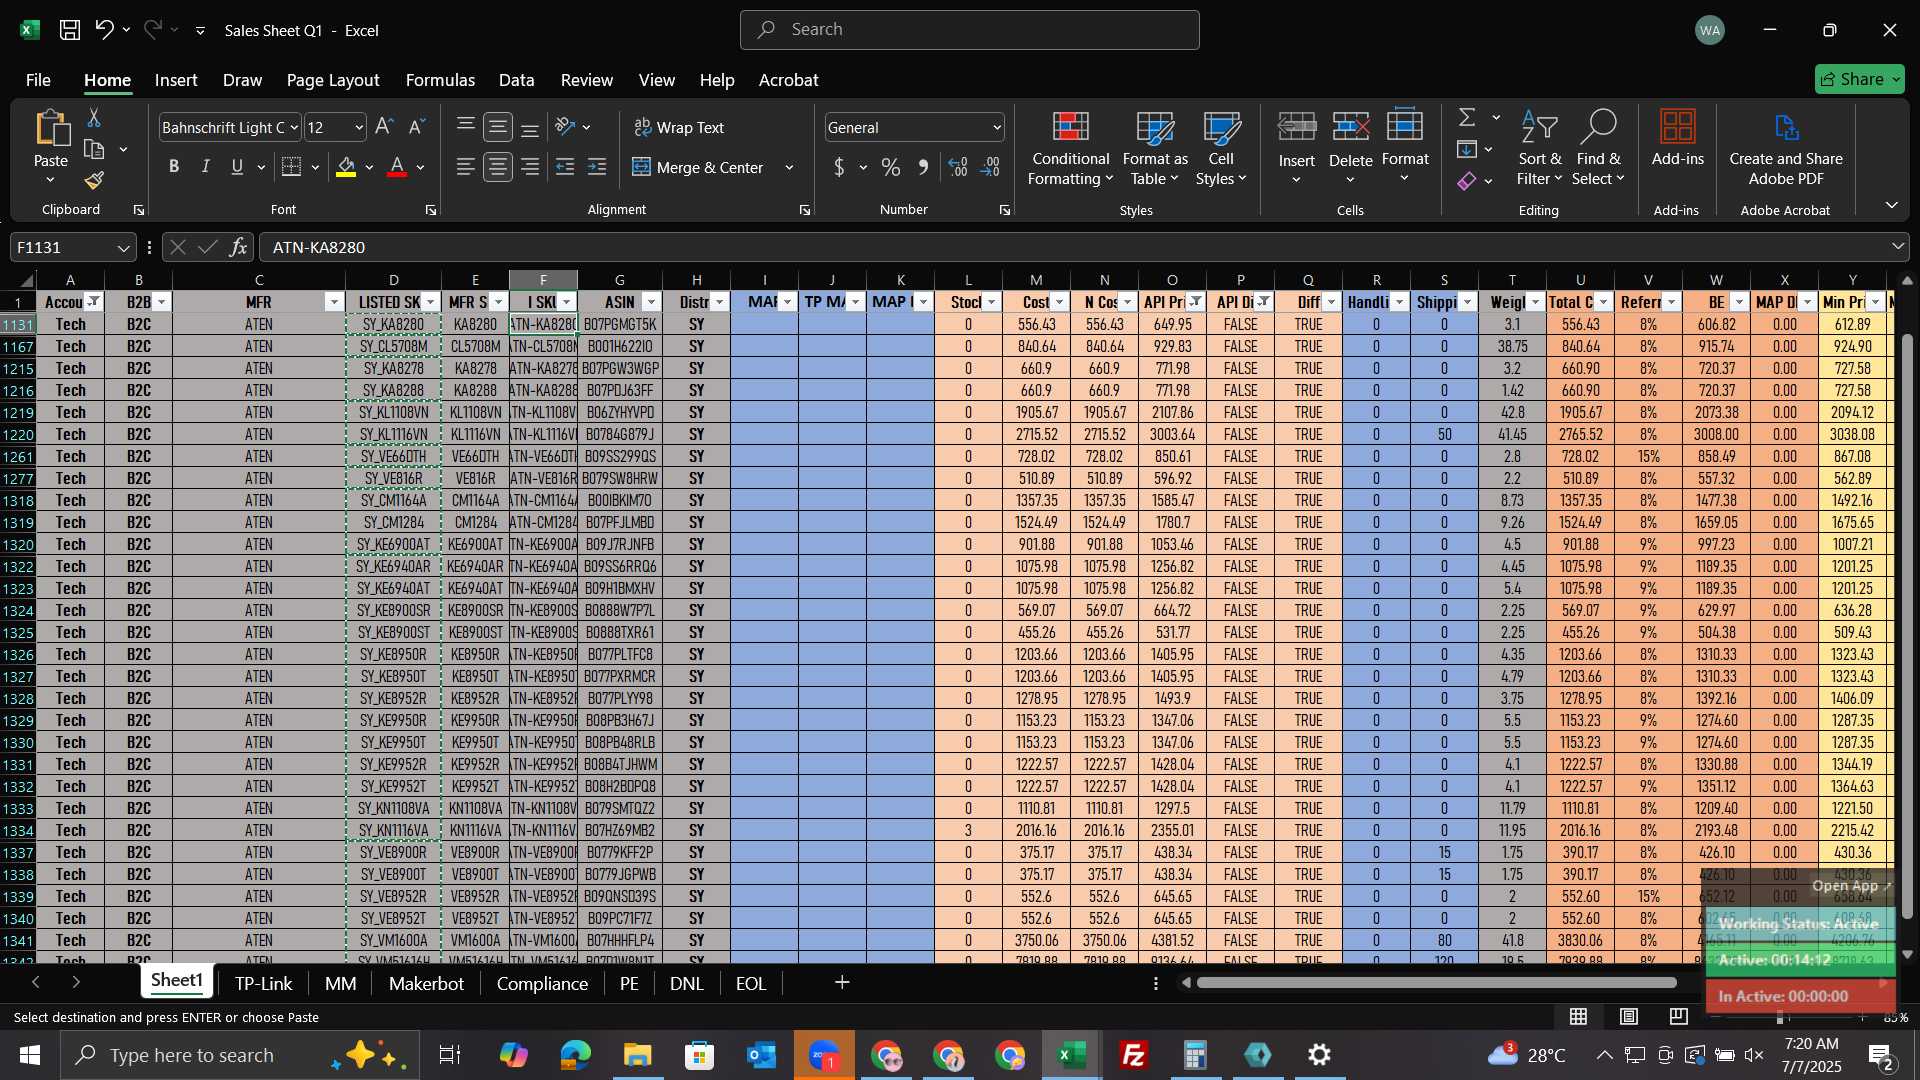Switch to the TP-Link sheet tab
This screenshot has height=1080, width=1920.
[263, 984]
